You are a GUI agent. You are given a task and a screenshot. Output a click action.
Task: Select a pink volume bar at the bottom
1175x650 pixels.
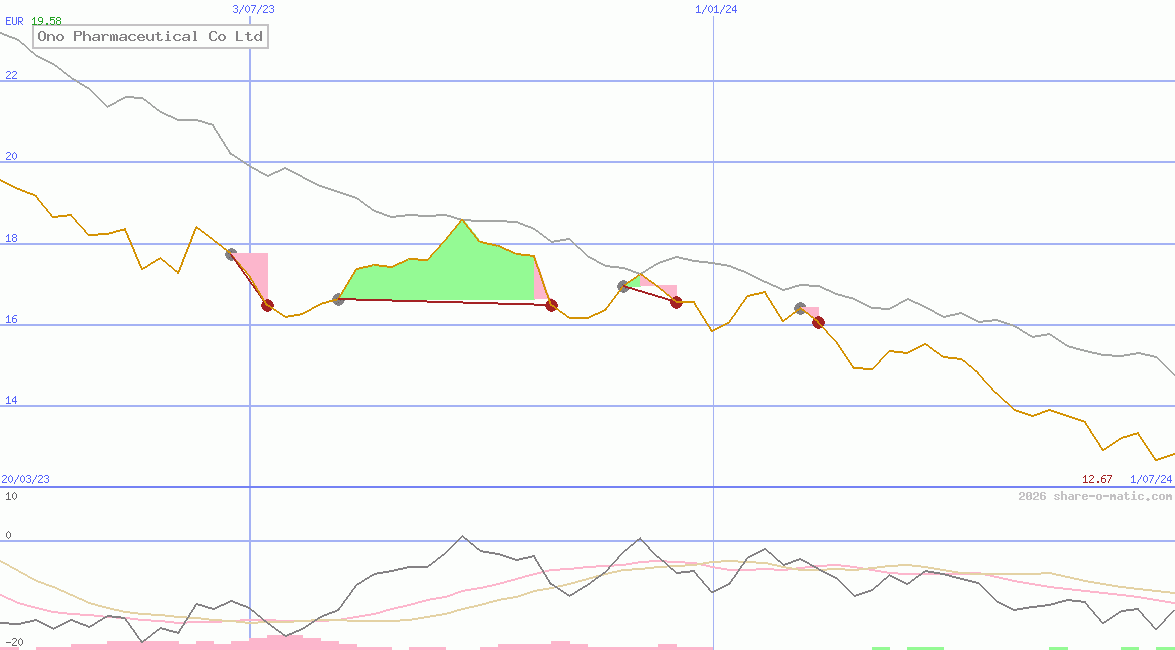click(280, 642)
